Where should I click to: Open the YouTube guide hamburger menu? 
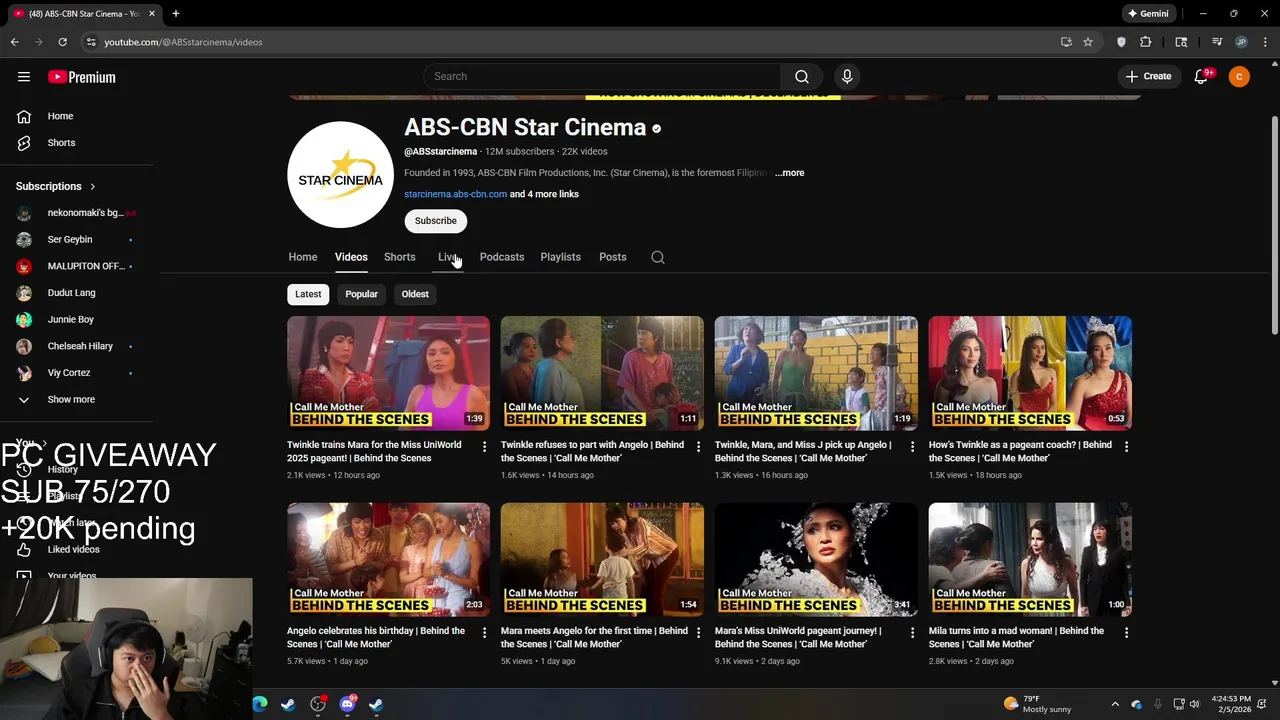pos(24,77)
